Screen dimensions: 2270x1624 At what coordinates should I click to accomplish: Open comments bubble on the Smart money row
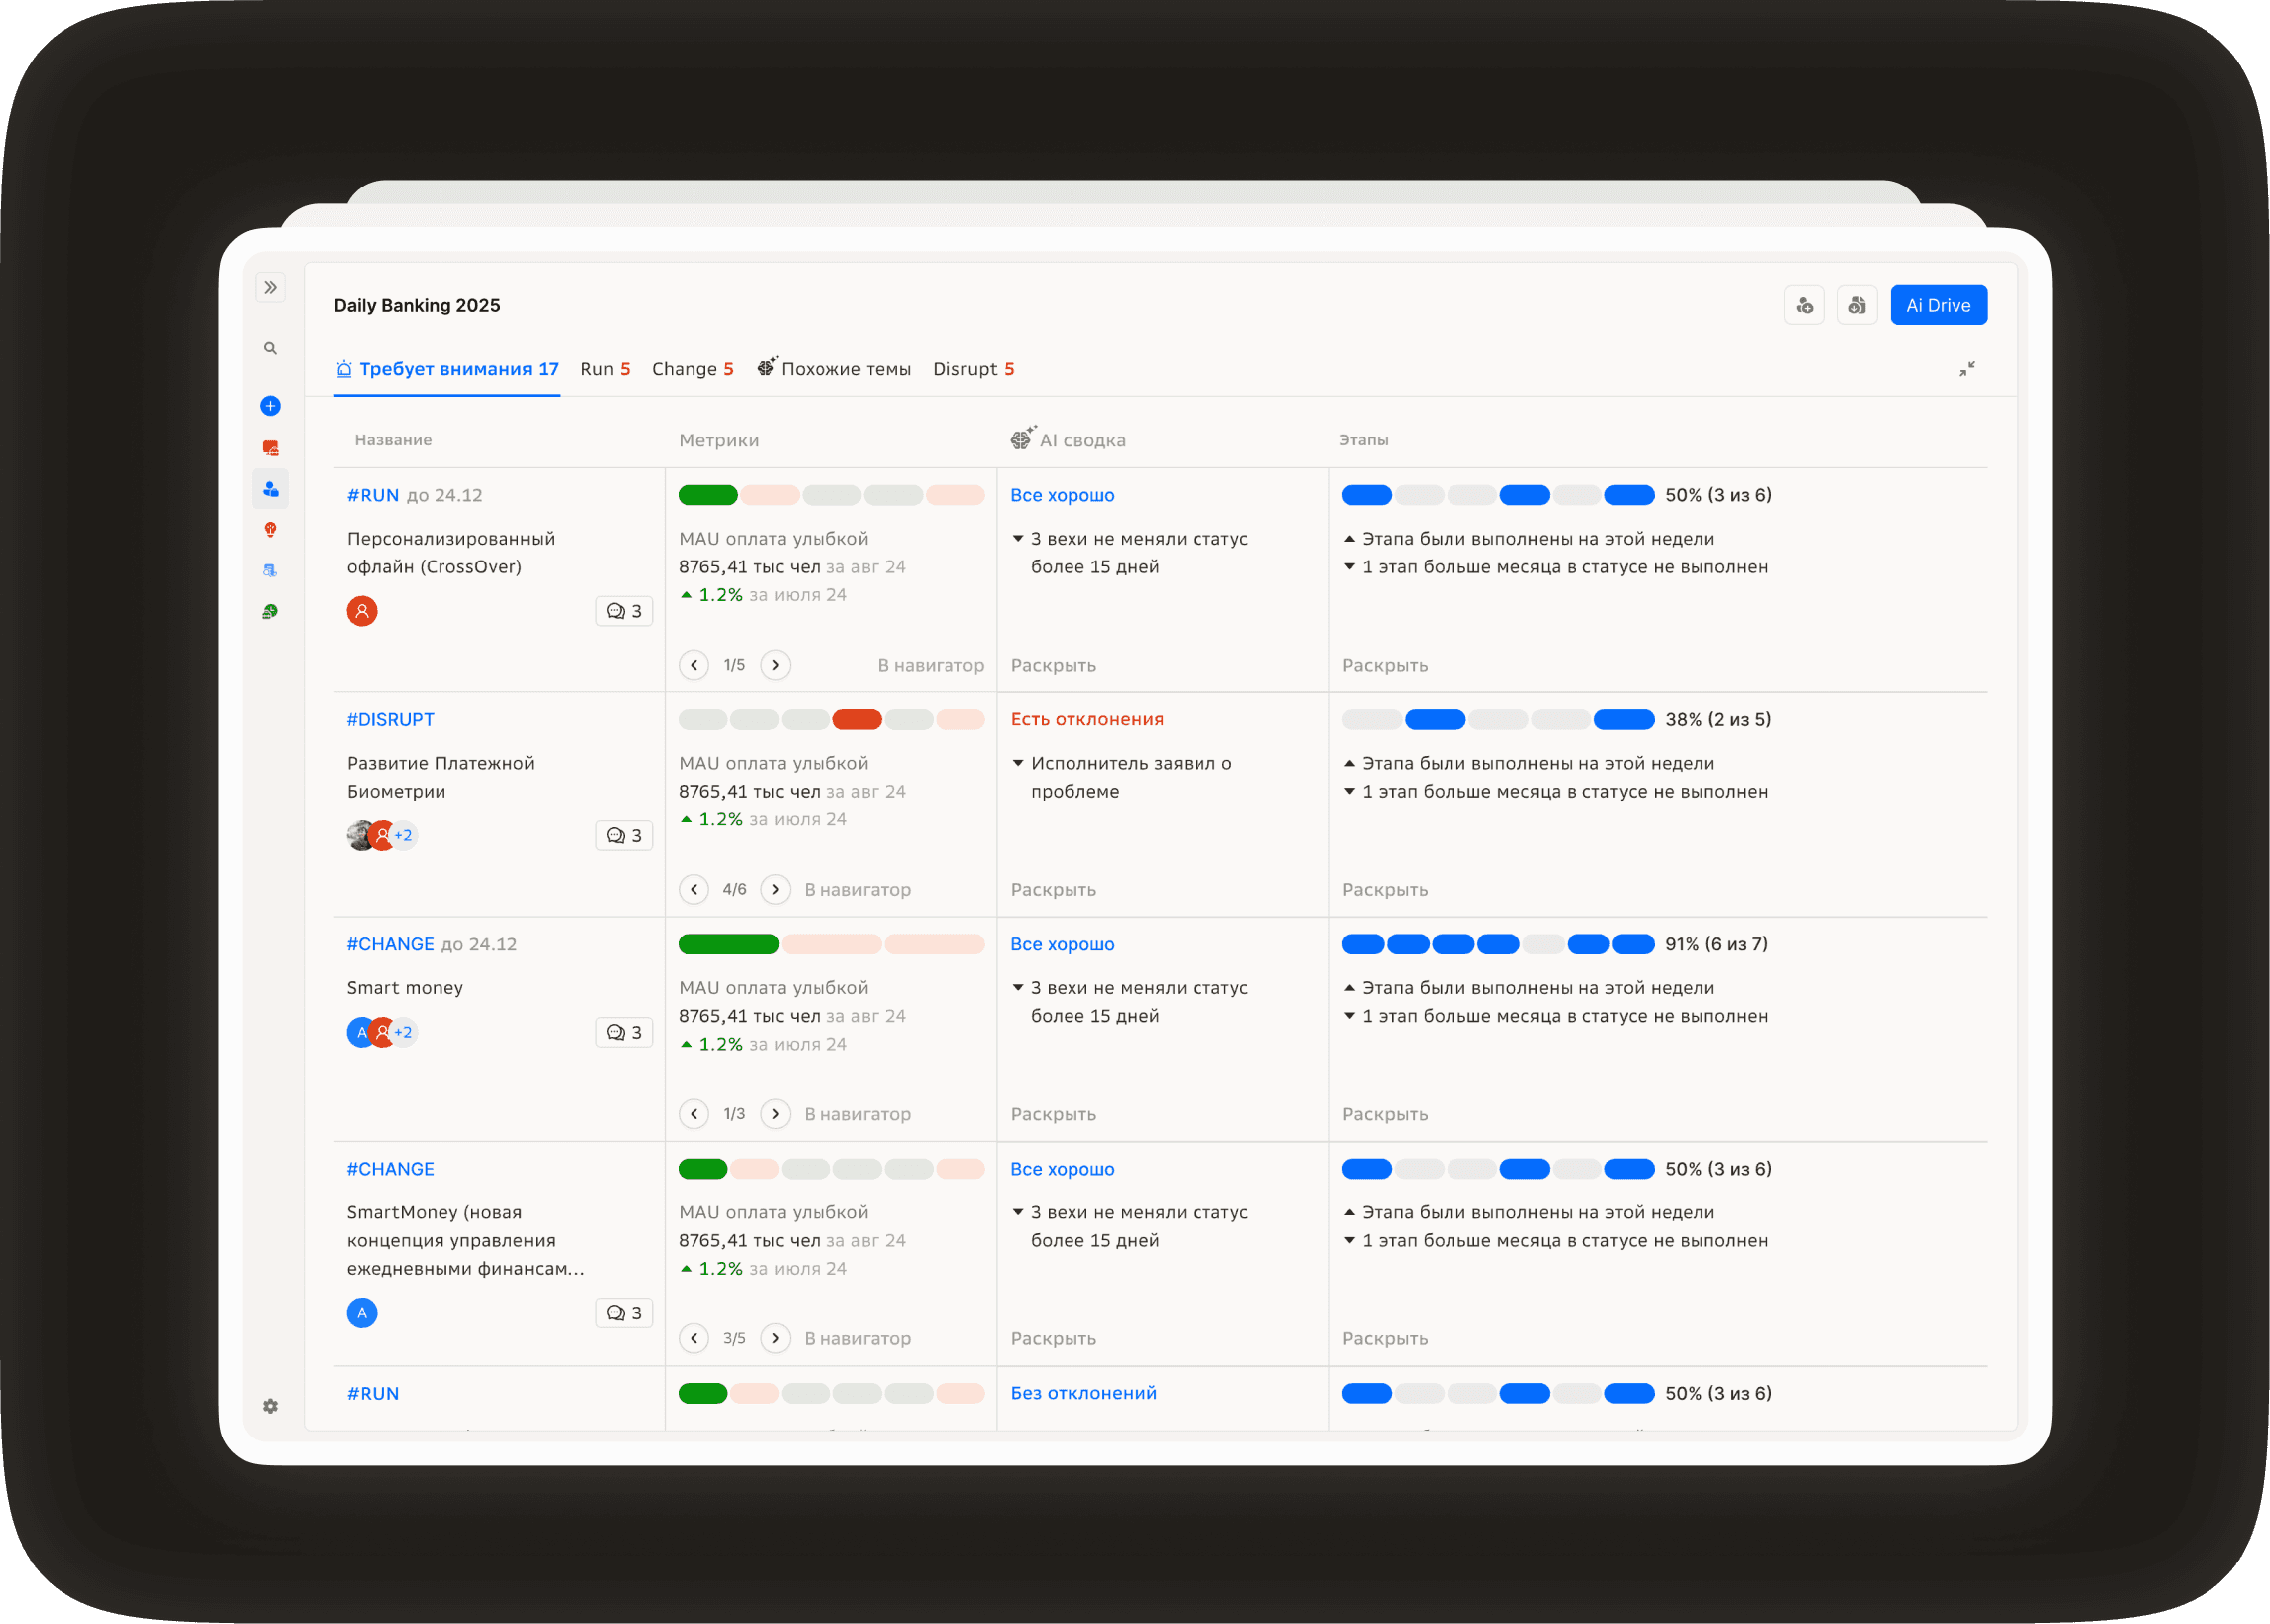coord(624,1032)
